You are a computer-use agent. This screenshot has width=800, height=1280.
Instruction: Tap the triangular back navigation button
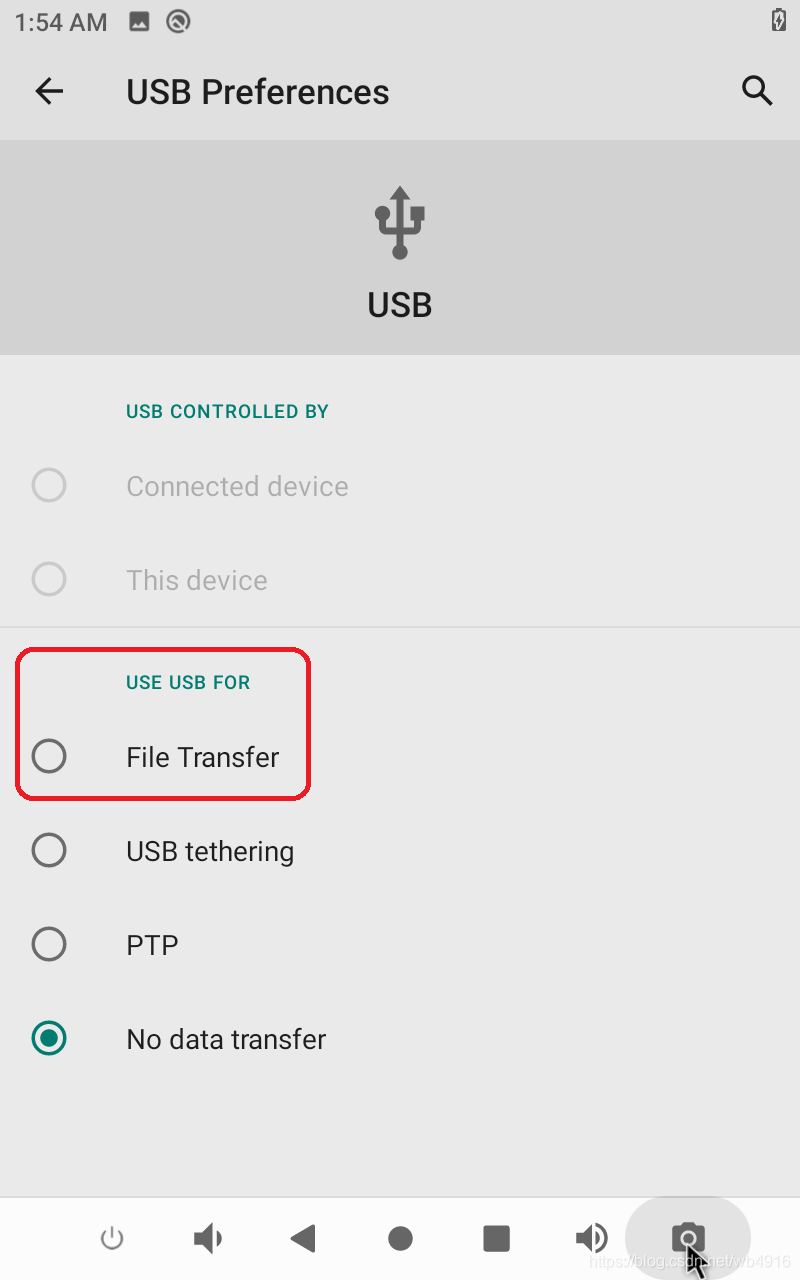[x=303, y=1239]
